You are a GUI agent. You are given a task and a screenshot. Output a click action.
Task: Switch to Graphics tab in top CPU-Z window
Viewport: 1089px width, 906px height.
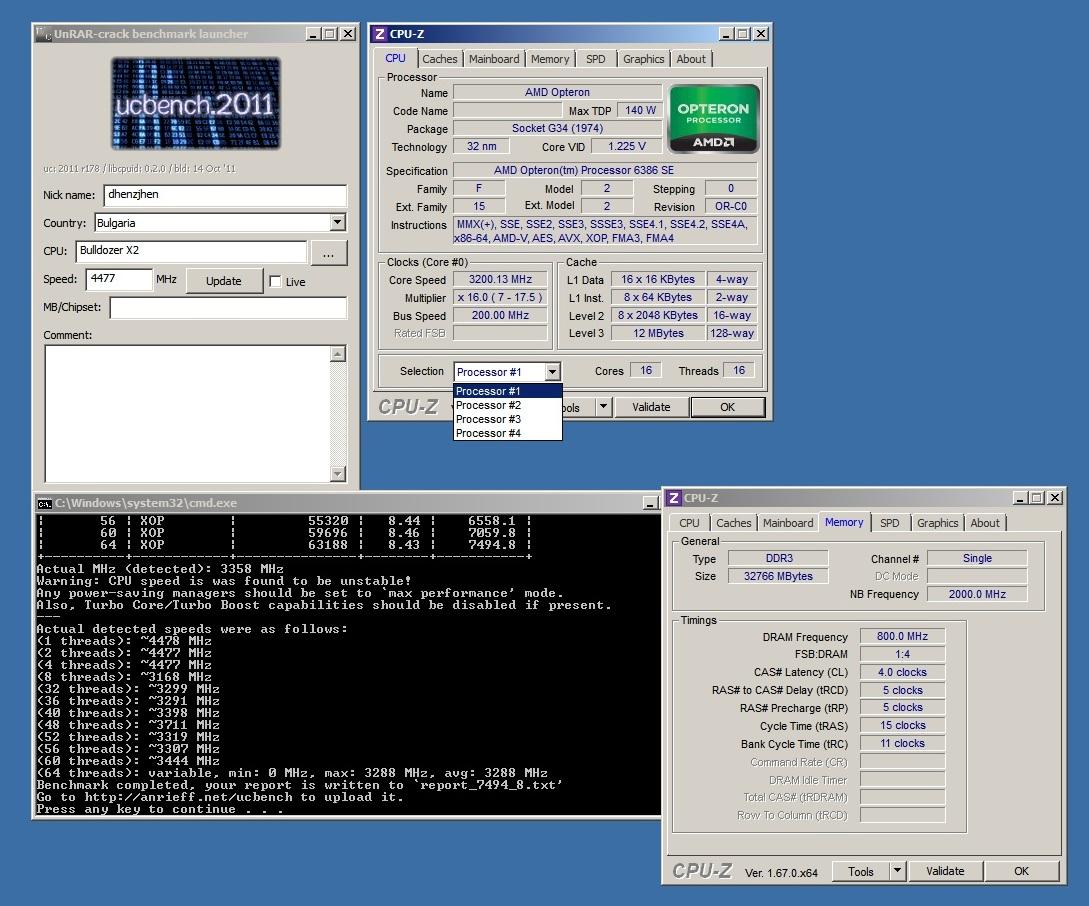tap(643, 59)
